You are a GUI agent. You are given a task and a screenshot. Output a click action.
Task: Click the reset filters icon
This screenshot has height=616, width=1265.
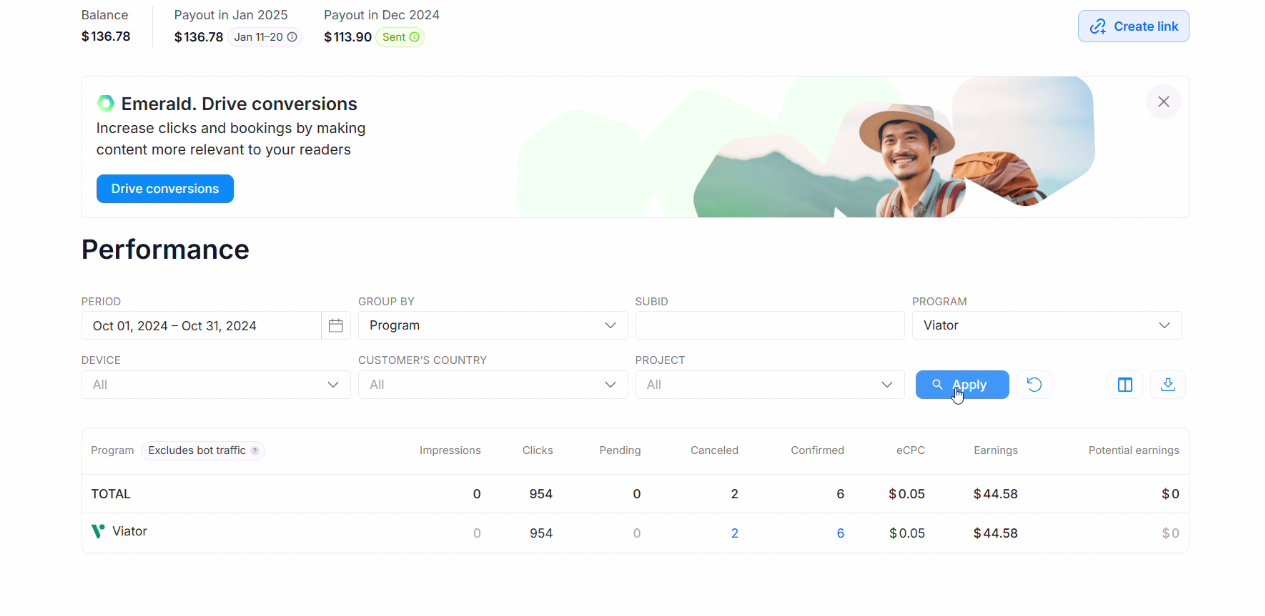coord(1034,385)
